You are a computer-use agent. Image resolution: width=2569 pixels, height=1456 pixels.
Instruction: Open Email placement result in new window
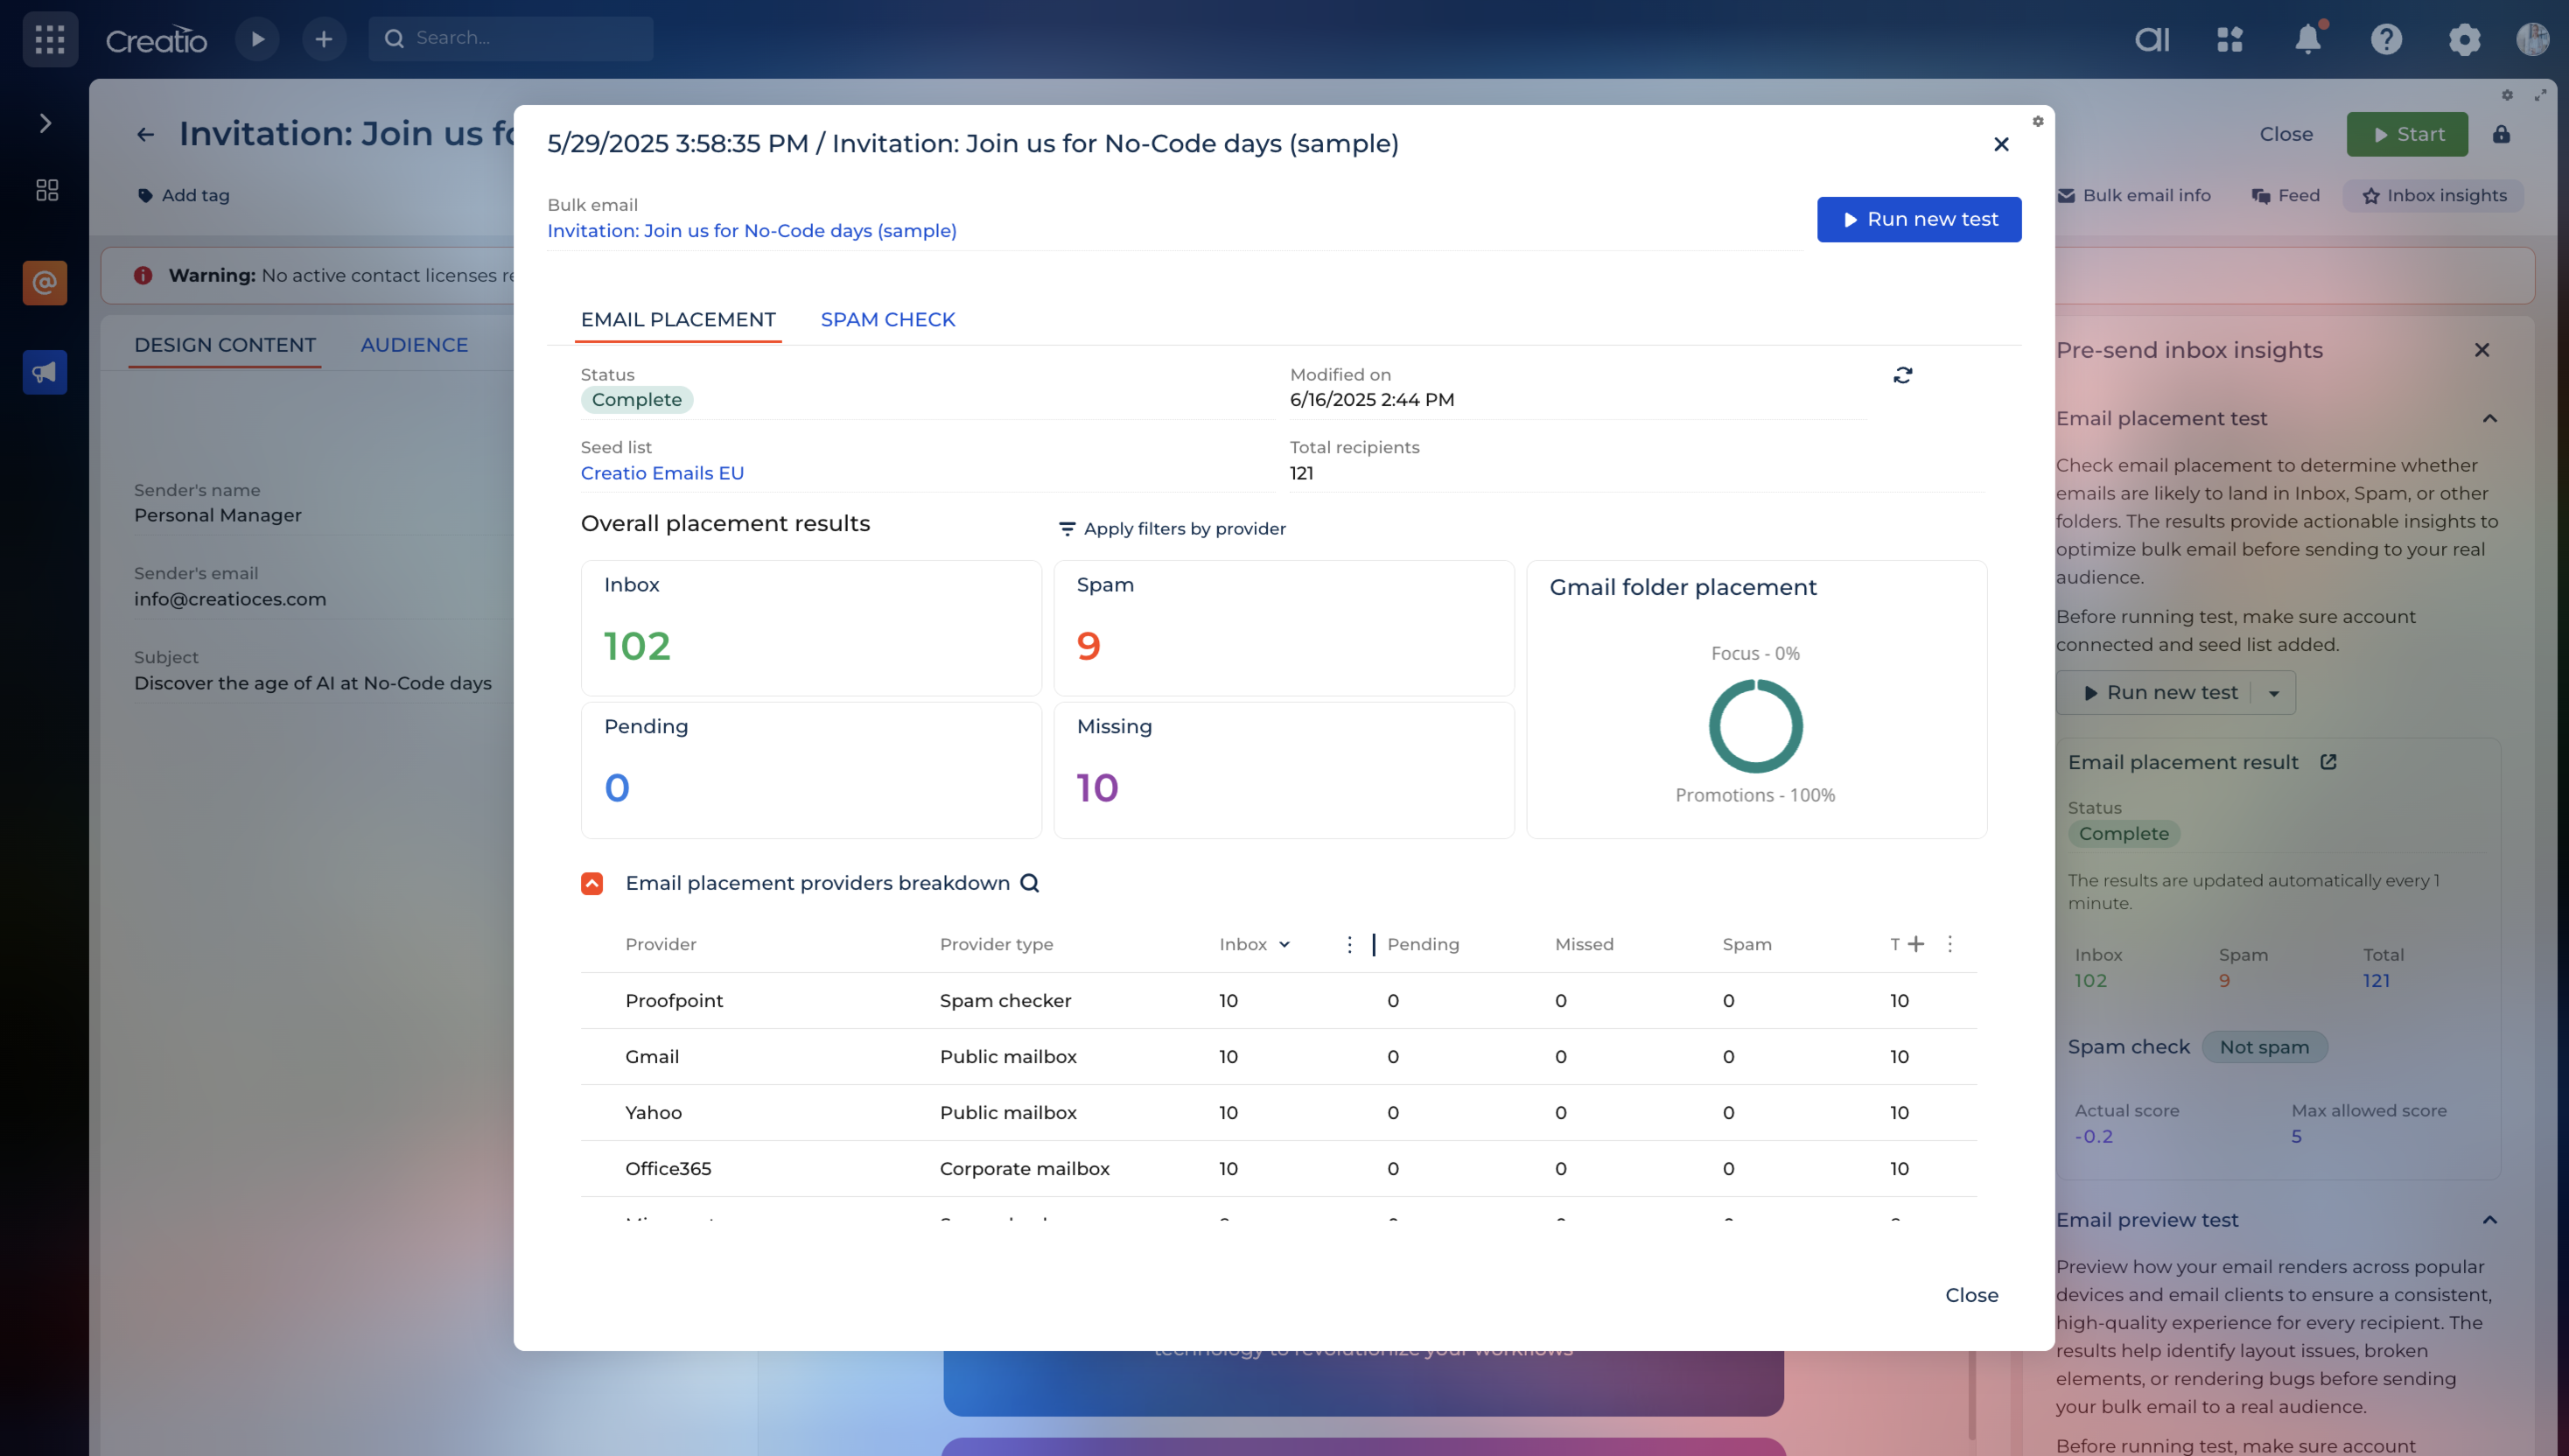click(2328, 762)
